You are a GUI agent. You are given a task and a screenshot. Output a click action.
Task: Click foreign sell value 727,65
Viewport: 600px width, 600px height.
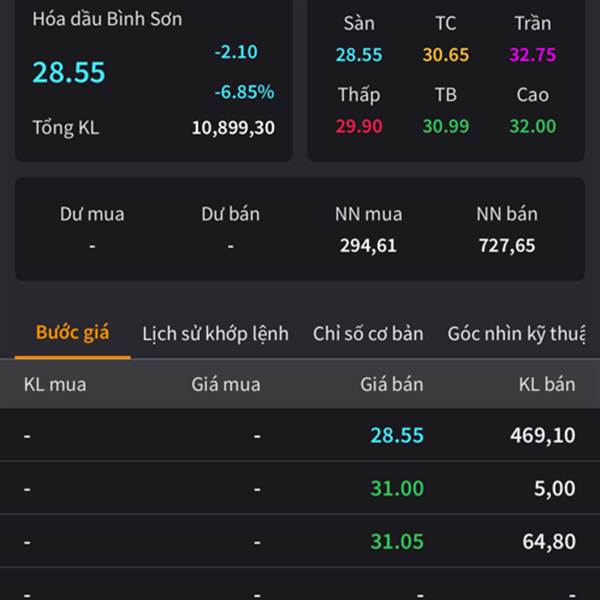[507, 246]
